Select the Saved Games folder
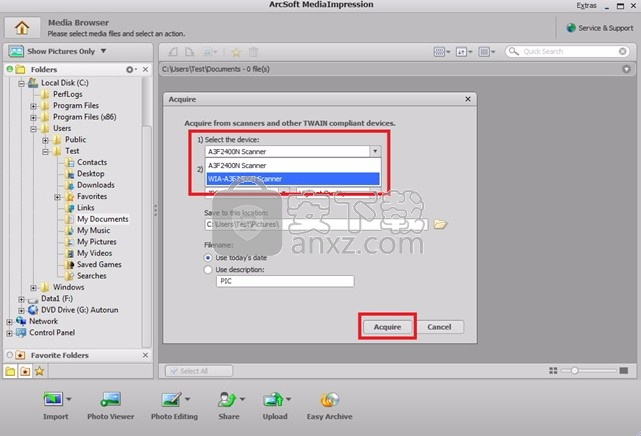The width and height of the screenshot is (641, 436). pos(99,264)
